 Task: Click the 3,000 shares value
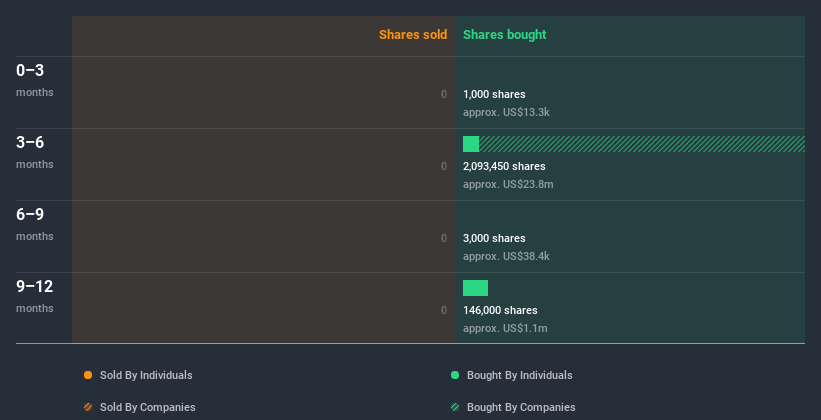[494, 238]
